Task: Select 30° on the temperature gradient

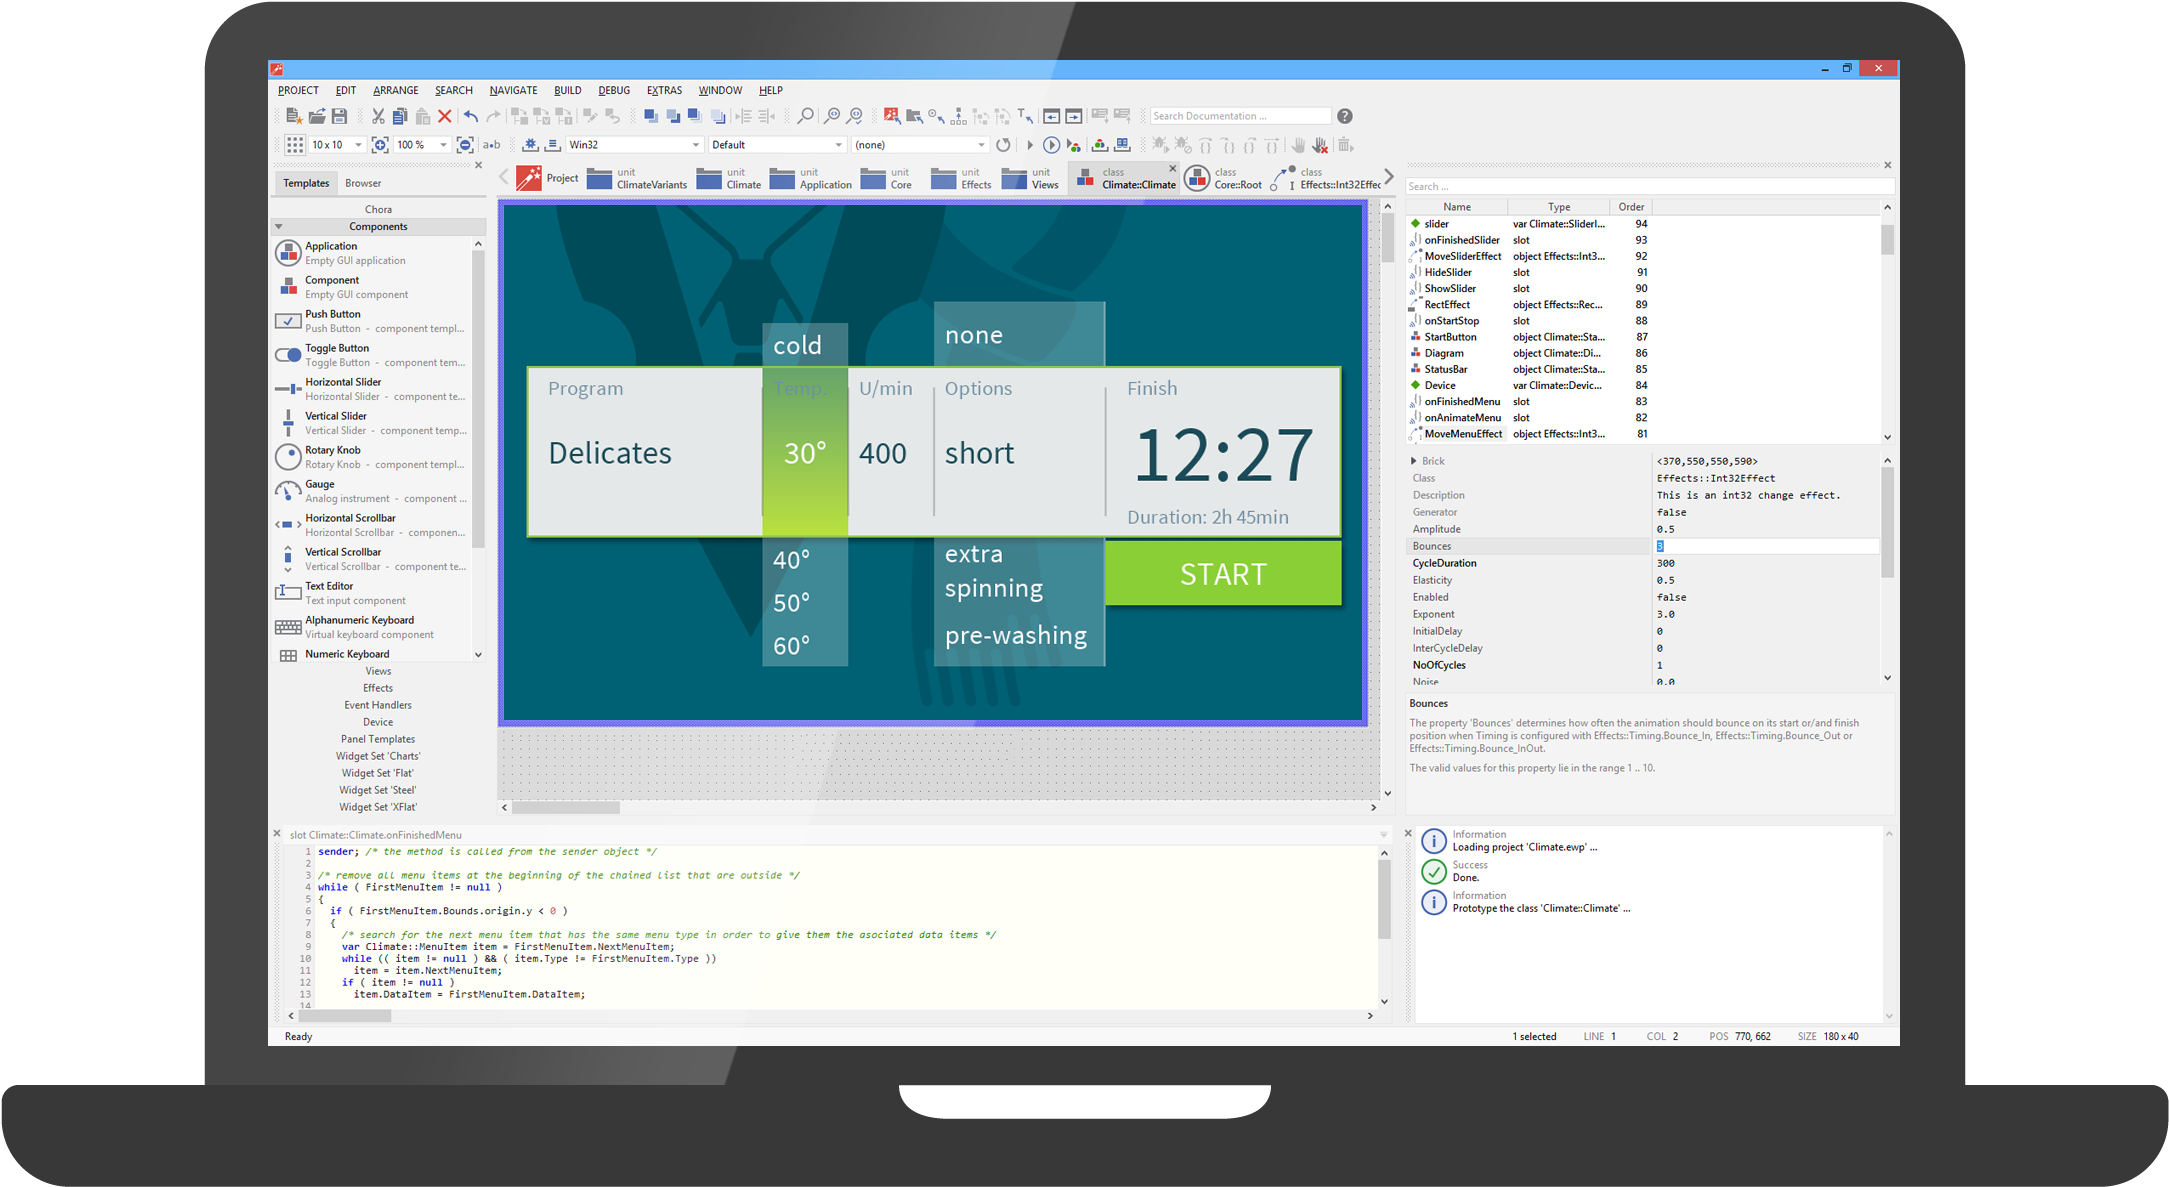Action: [805, 453]
